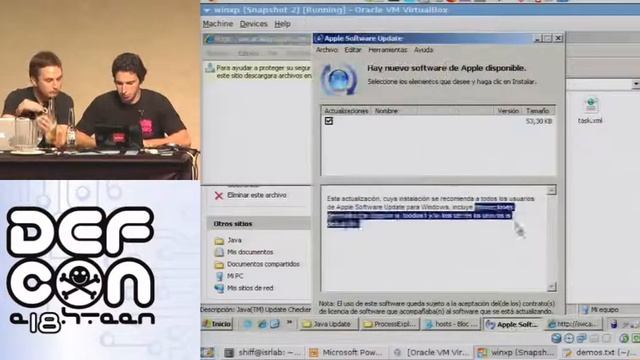Switch to the http:// browser taskbar button
The image size is (640, 360).
click(573, 324)
